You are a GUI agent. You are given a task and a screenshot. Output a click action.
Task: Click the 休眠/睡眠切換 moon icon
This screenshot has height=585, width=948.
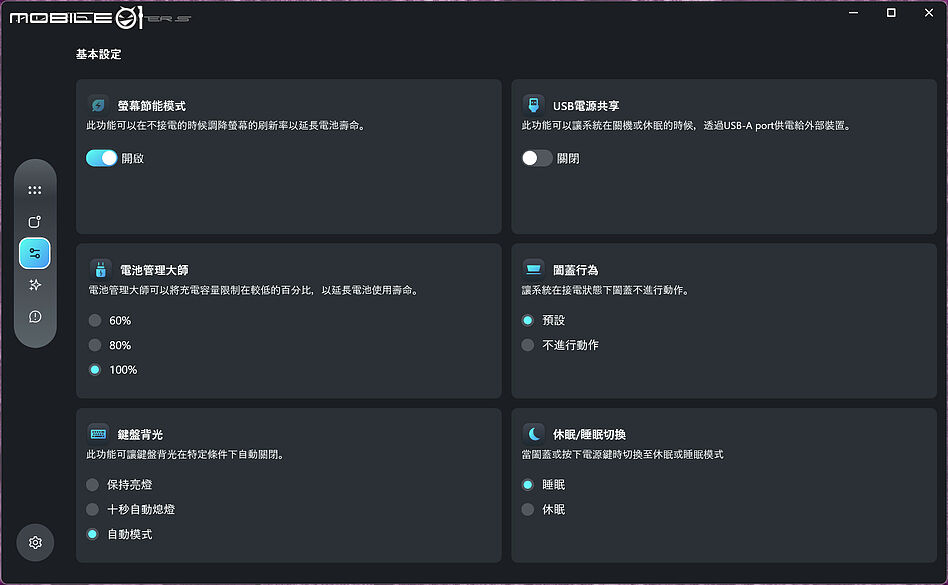534,434
